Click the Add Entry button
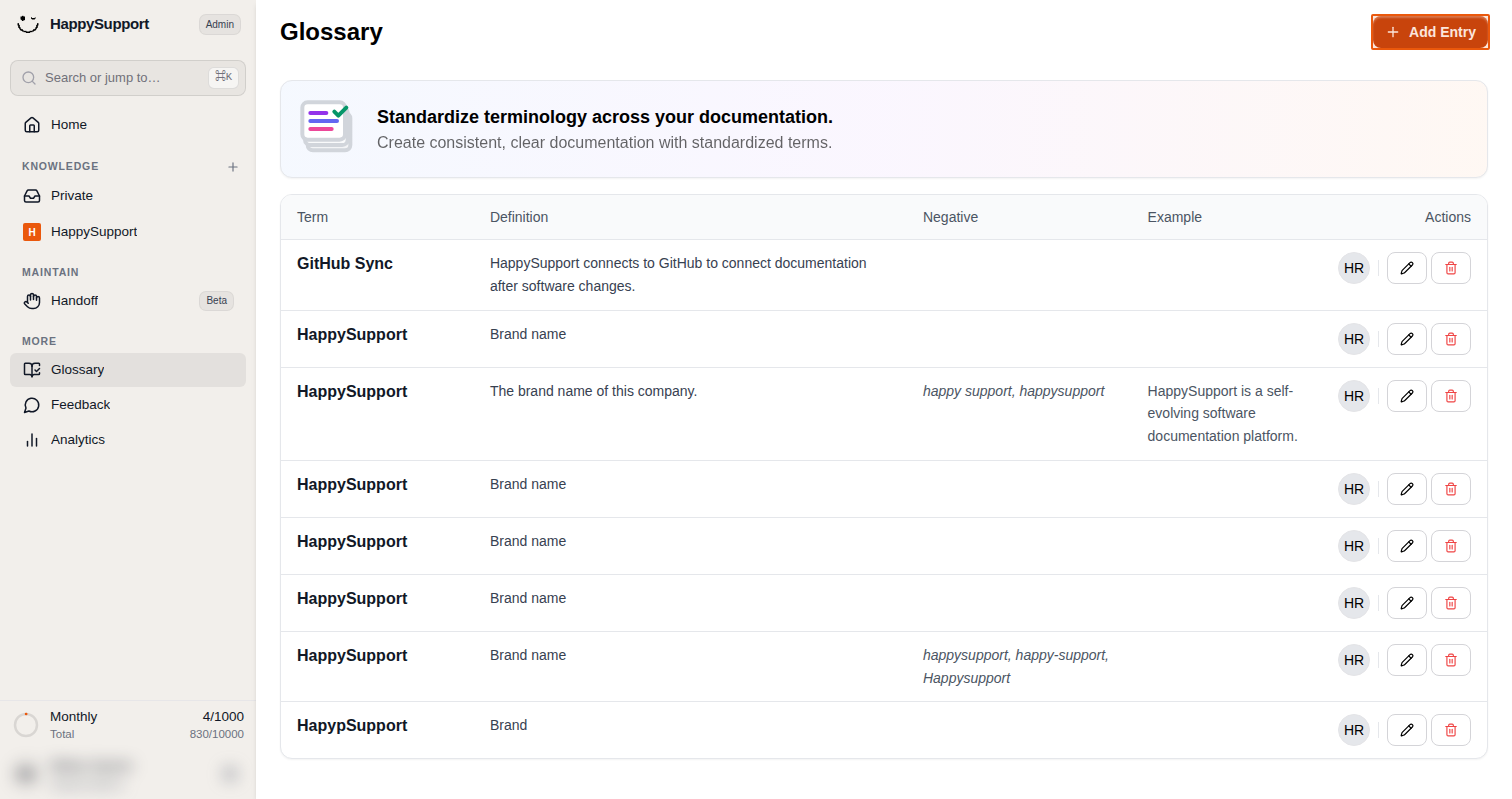This screenshot has height=799, width=1512. pos(1430,32)
